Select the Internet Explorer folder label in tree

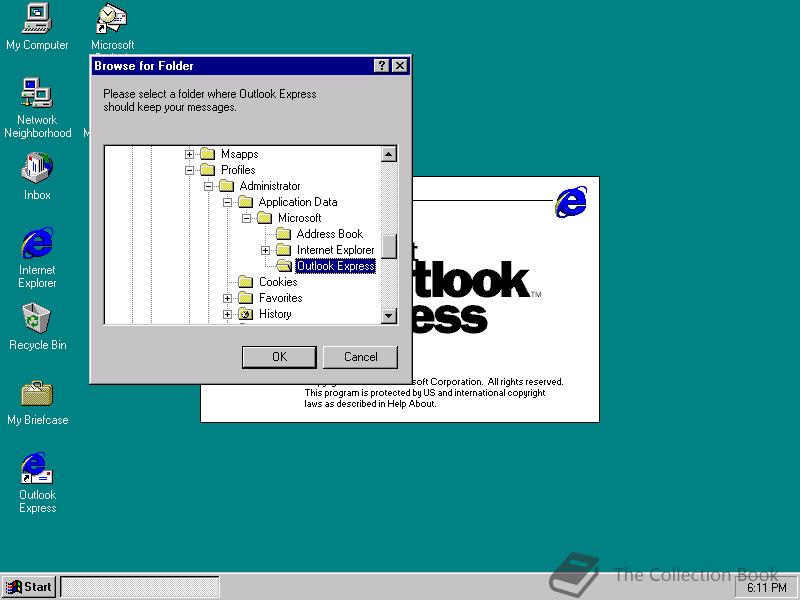335,249
